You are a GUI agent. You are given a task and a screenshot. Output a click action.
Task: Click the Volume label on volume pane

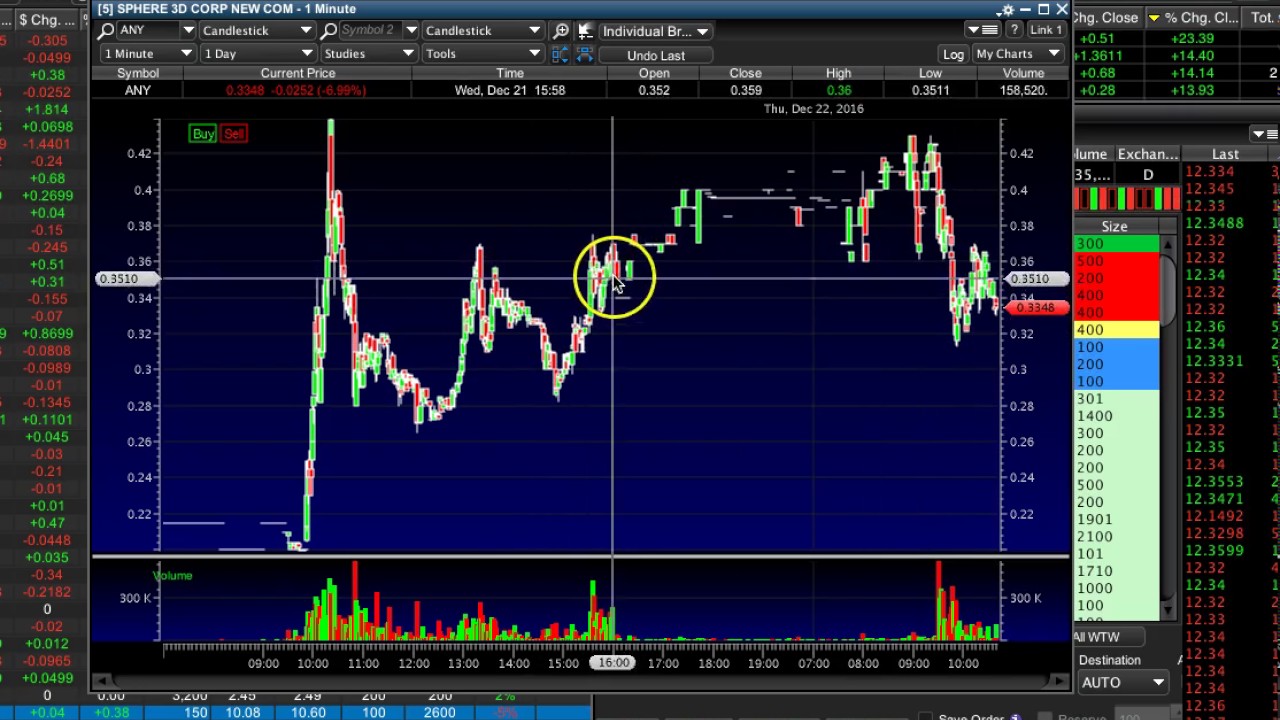tap(173, 575)
